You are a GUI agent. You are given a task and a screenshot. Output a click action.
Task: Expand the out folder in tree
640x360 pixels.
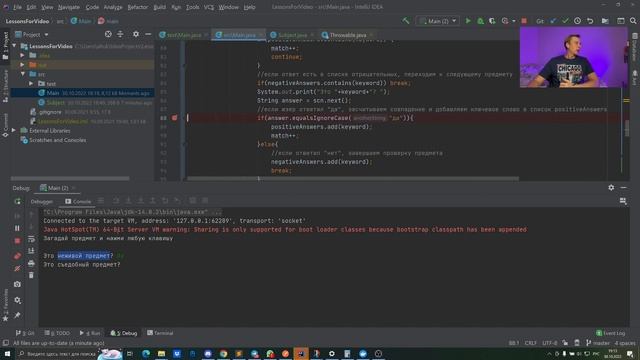(x=22, y=64)
